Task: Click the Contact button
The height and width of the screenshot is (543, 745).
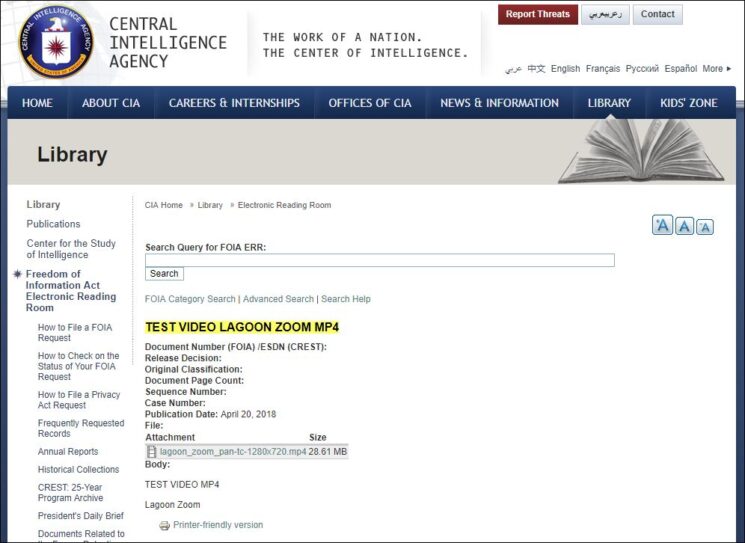Action: click(658, 14)
